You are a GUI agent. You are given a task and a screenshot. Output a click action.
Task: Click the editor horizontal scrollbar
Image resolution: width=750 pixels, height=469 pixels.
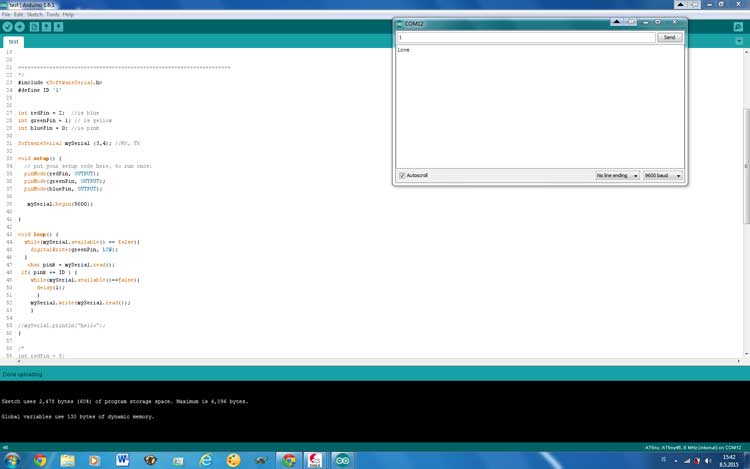[x=378, y=361]
